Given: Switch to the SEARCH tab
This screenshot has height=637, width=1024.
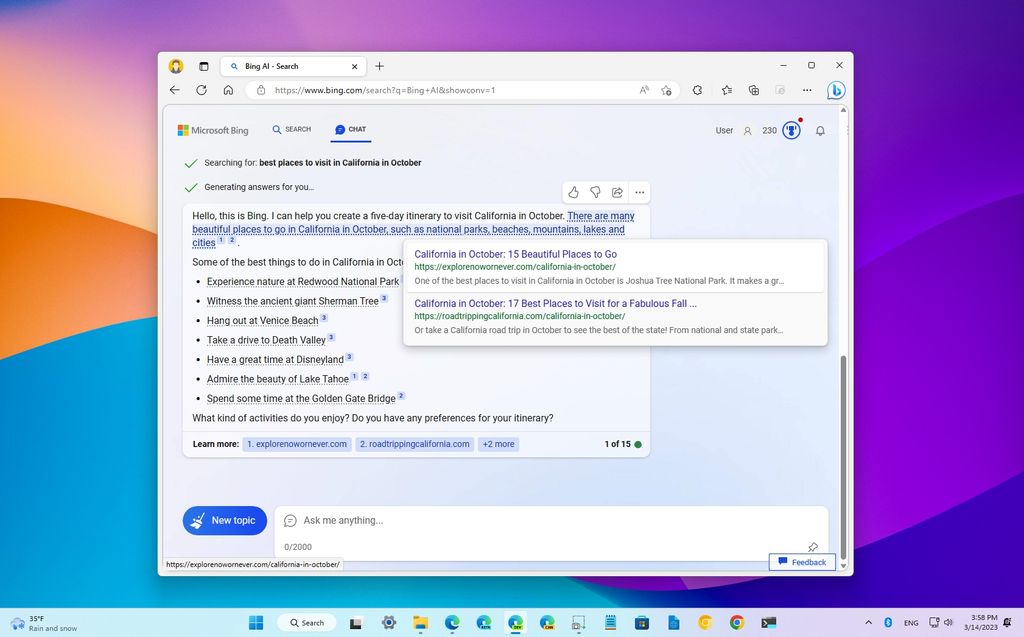Looking at the screenshot, I should pyautogui.click(x=292, y=129).
